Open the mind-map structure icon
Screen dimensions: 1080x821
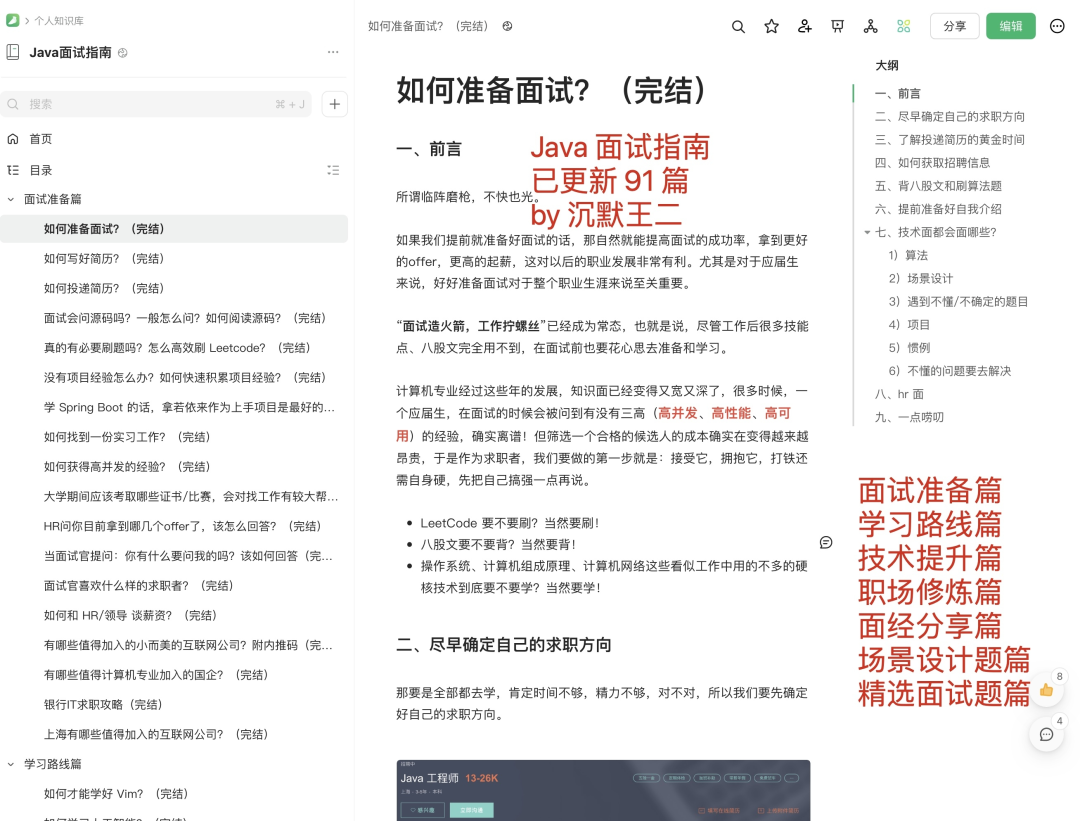[x=871, y=26]
